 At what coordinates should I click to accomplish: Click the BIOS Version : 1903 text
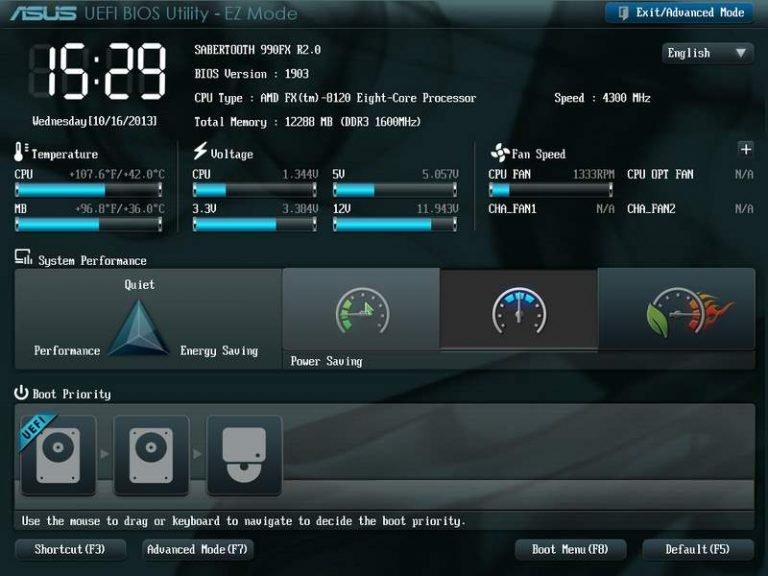point(252,74)
